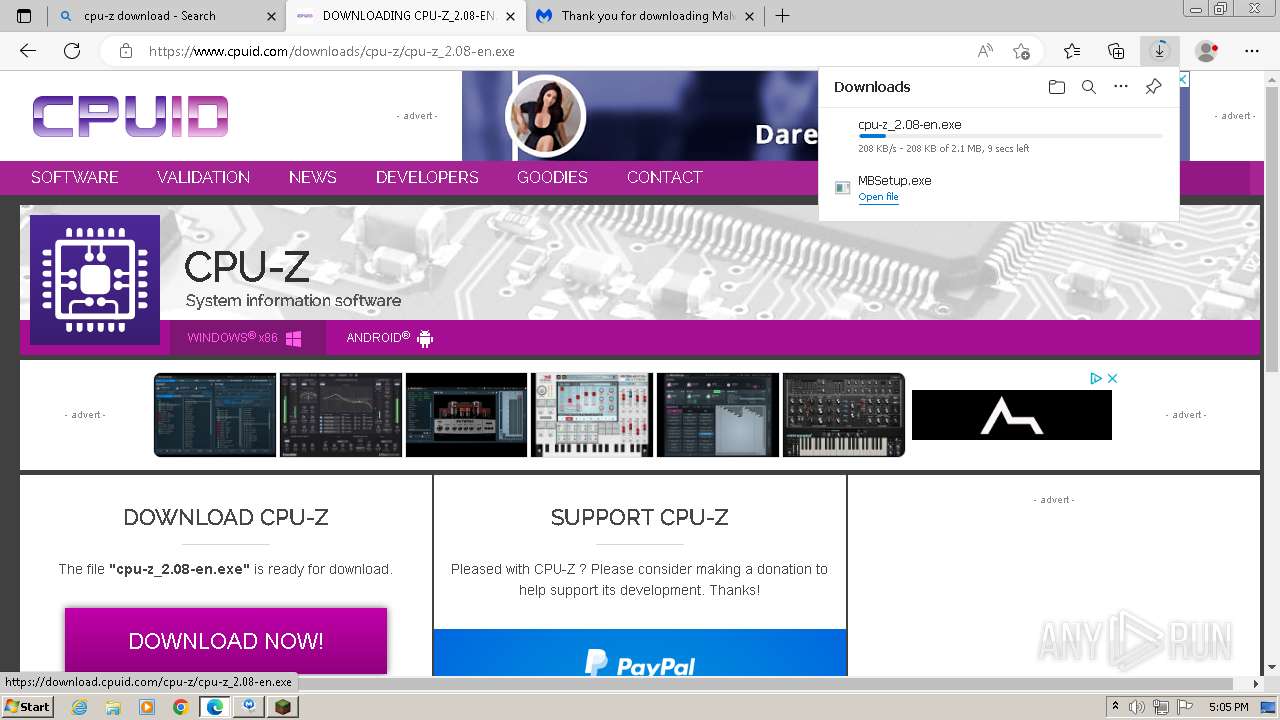Click MBSetup.exe file icon in downloads
Image resolution: width=1280 pixels, height=720 pixels.
point(843,187)
